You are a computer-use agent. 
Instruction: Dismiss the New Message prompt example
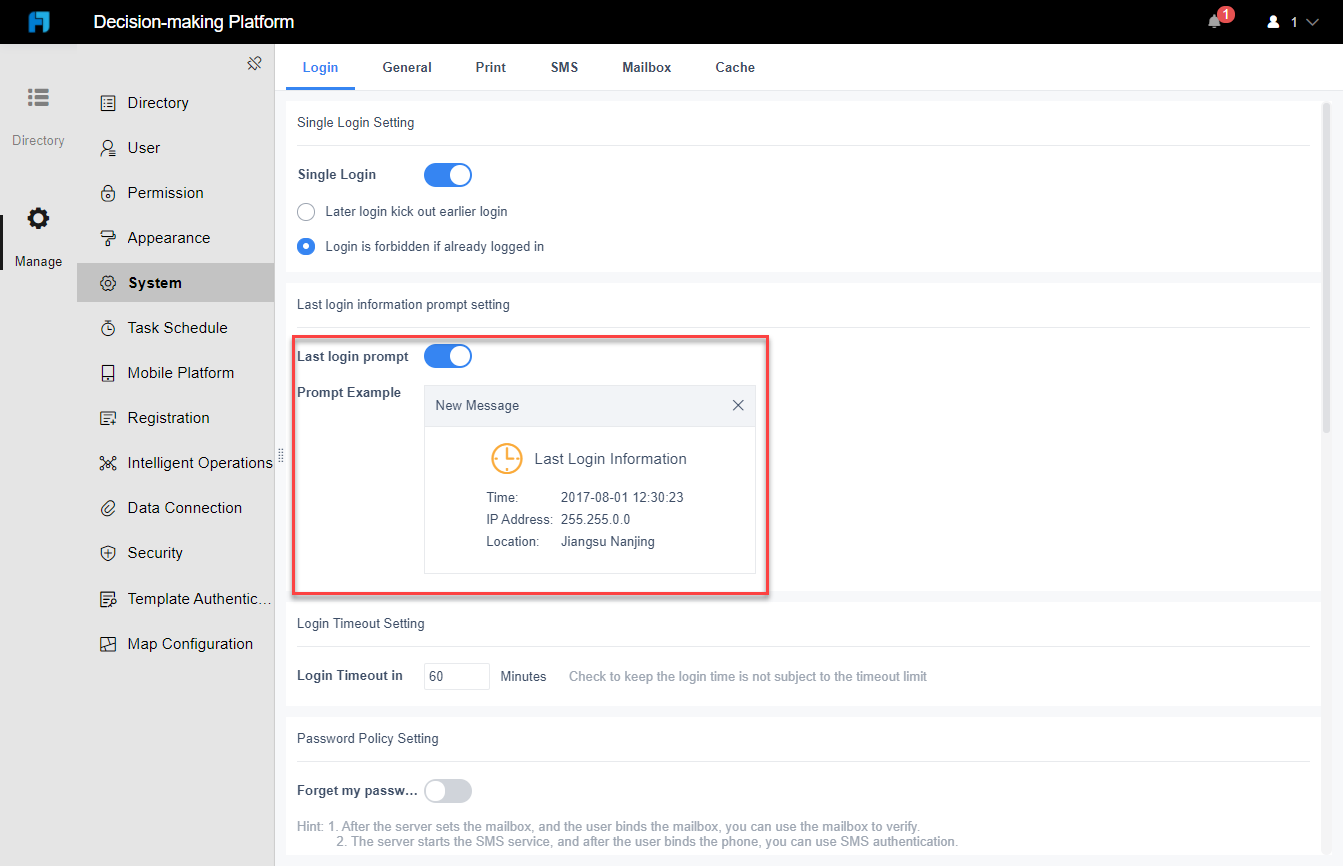click(x=738, y=405)
